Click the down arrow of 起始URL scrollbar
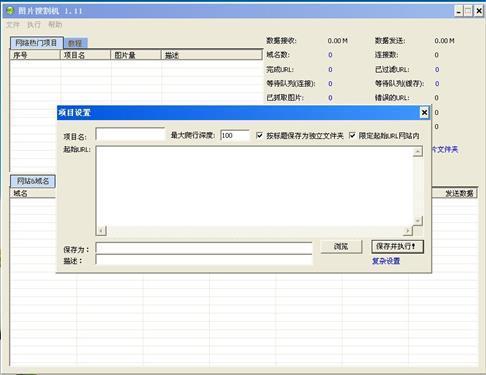 click(418, 220)
